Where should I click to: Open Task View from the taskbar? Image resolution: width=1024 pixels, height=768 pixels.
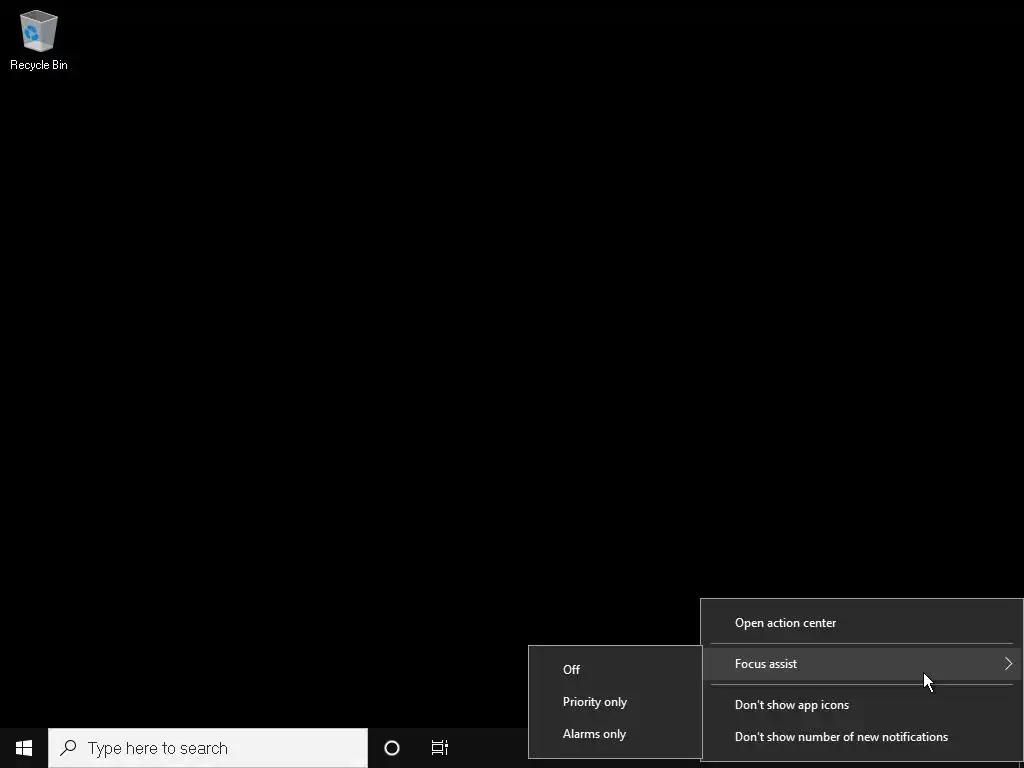[440, 748]
